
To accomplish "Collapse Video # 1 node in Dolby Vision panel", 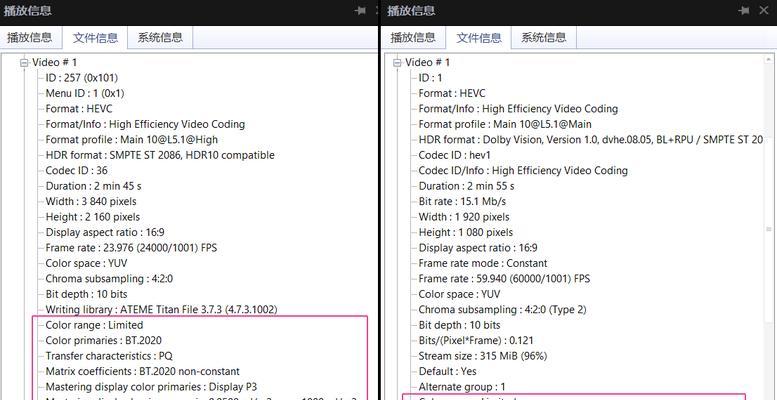I will pos(397,62).
